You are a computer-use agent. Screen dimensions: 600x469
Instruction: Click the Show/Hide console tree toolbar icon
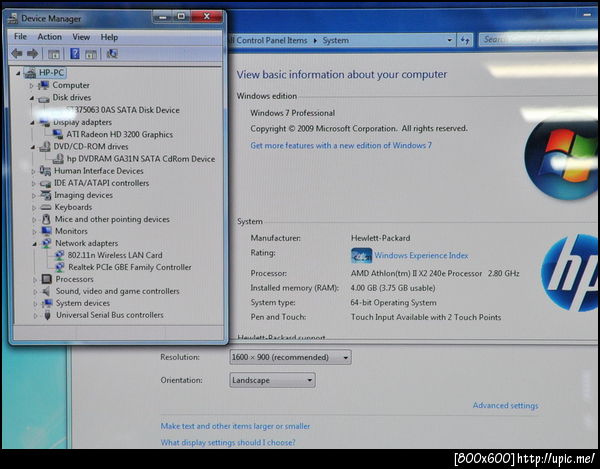(54, 54)
